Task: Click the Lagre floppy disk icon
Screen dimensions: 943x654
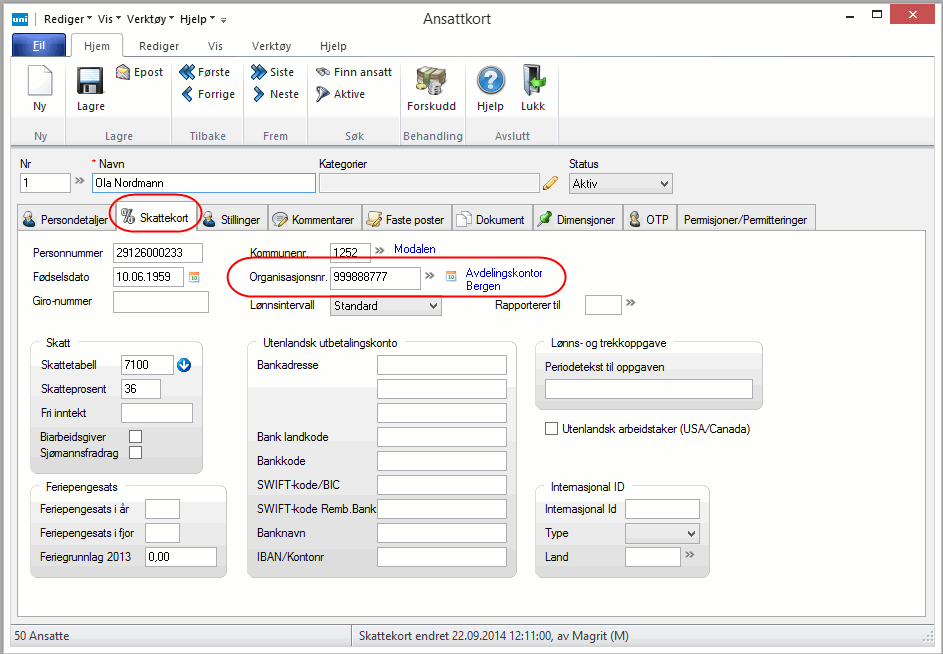Action: pyautogui.click(x=90, y=82)
